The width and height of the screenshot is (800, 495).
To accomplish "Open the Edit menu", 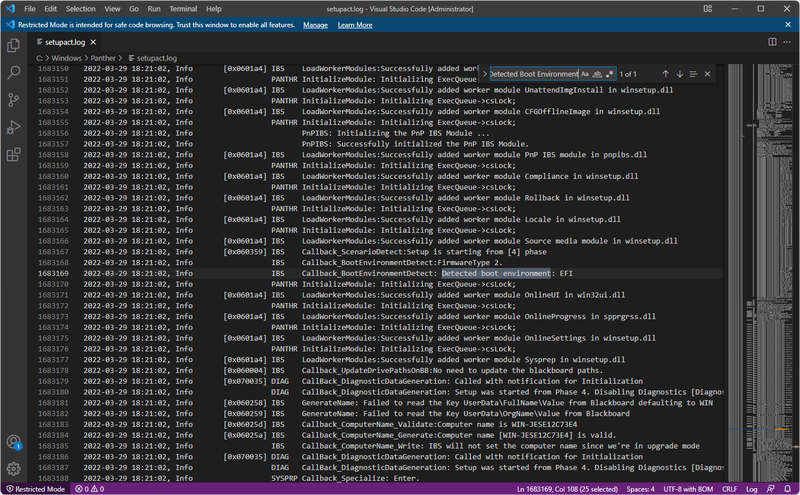I will [x=51, y=9].
